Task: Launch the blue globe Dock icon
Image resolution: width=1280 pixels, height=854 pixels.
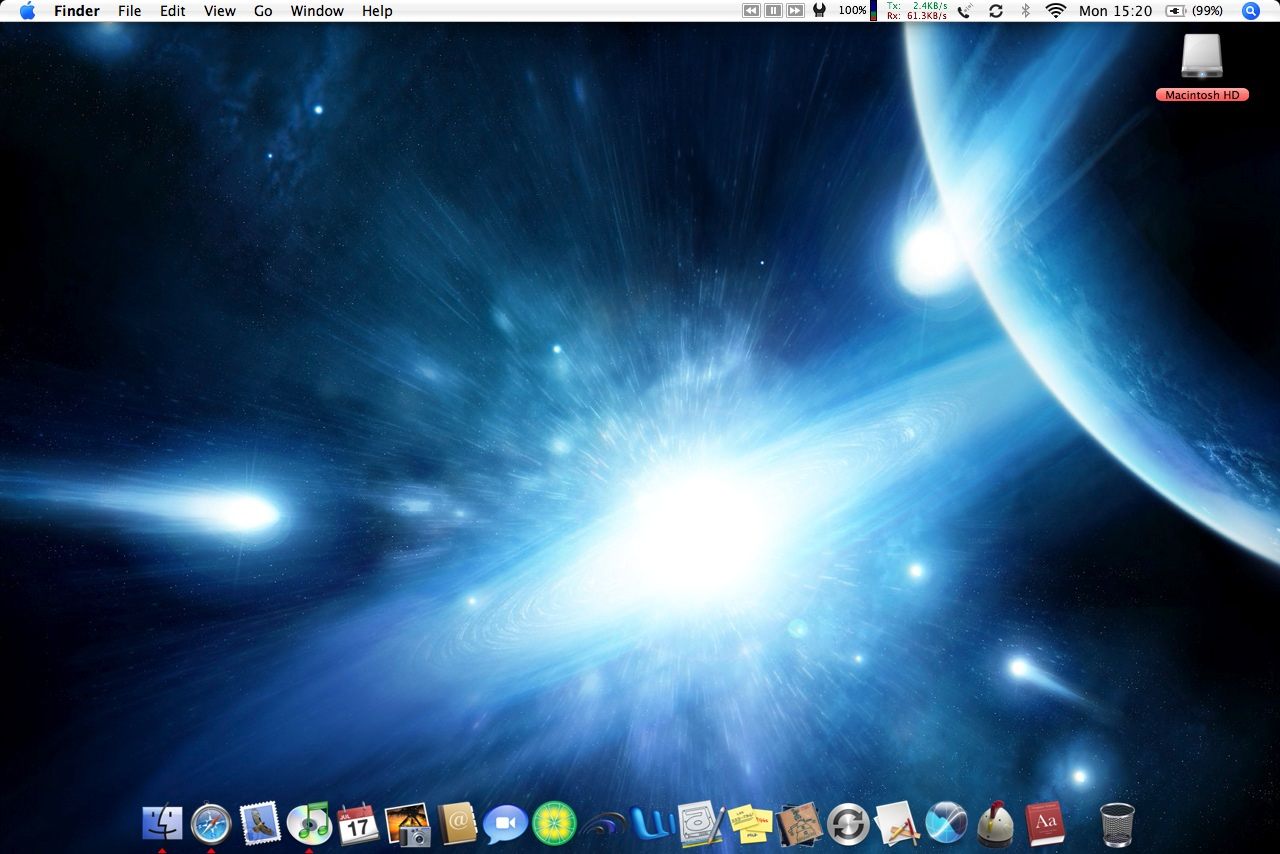Action: point(946,824)
